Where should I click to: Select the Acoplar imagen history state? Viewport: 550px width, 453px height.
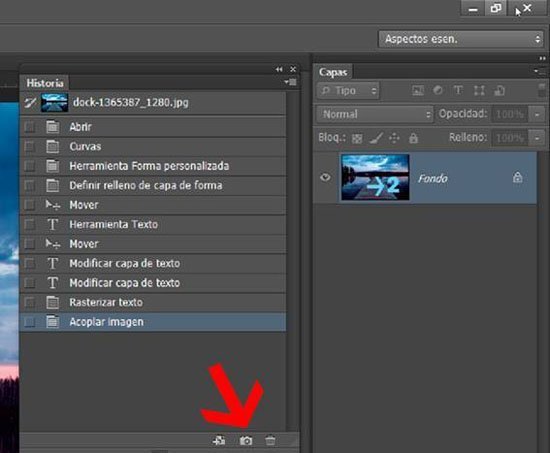[x=153, y=322]
